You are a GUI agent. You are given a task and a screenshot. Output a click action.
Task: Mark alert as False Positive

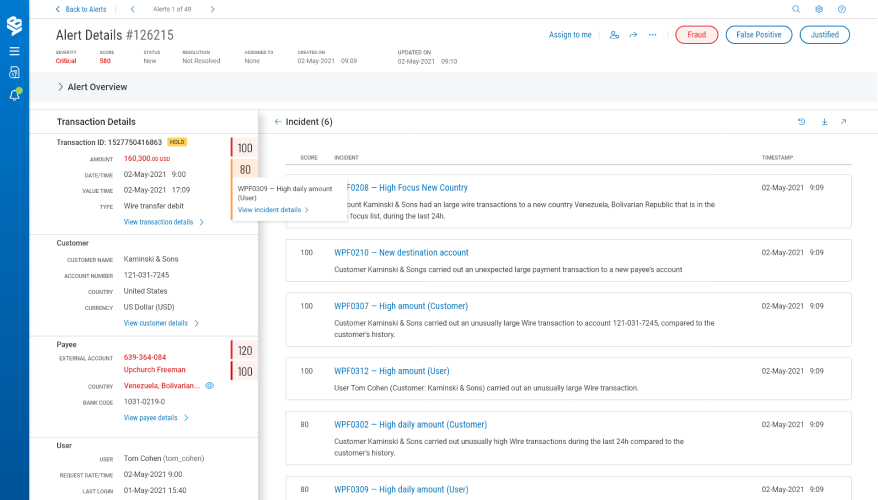pyautogui.click(x=758, y=35)
